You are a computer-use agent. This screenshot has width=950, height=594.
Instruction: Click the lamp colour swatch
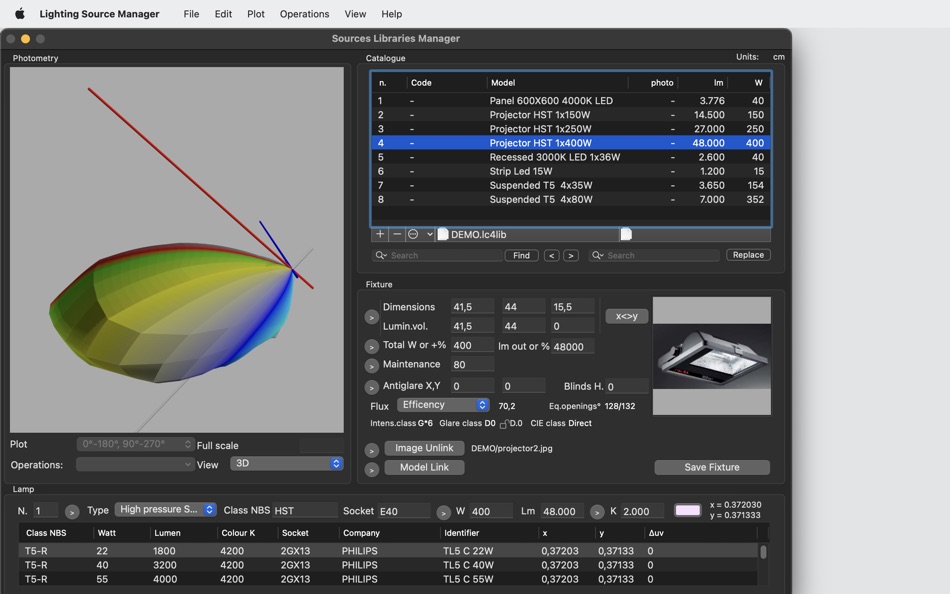point(688,510)
